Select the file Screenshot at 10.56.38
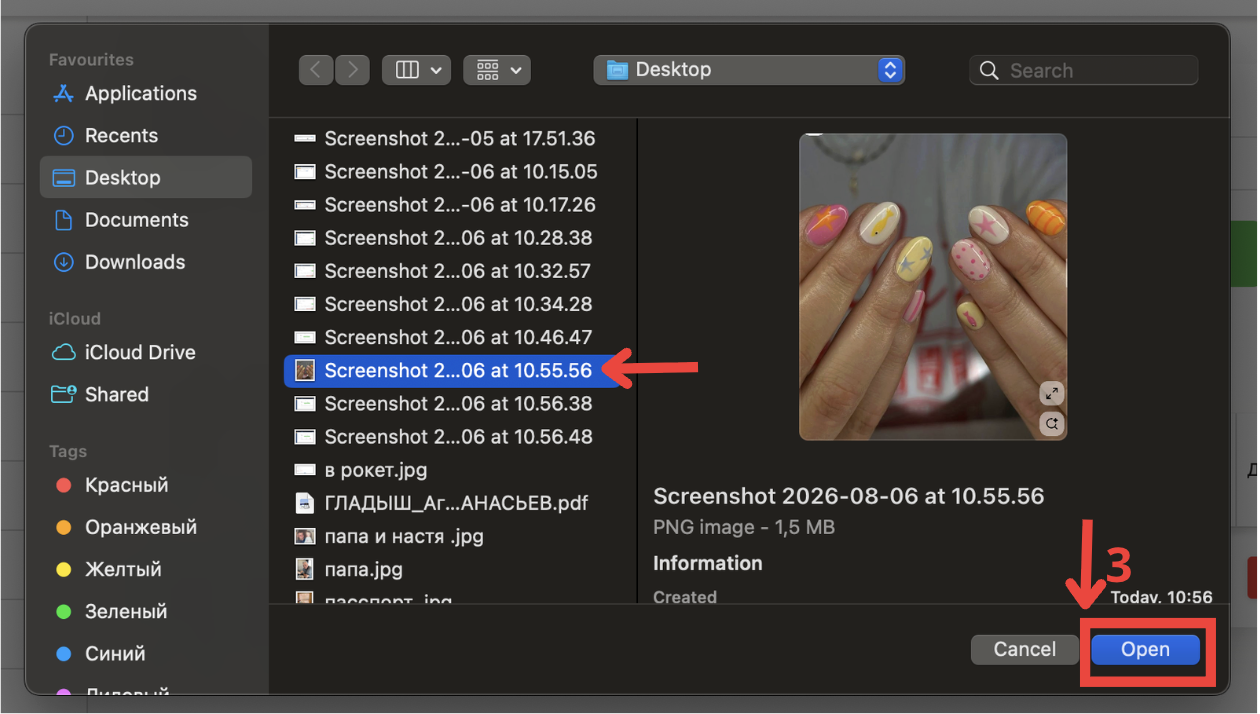1260x714 pixels. point(458,404)
